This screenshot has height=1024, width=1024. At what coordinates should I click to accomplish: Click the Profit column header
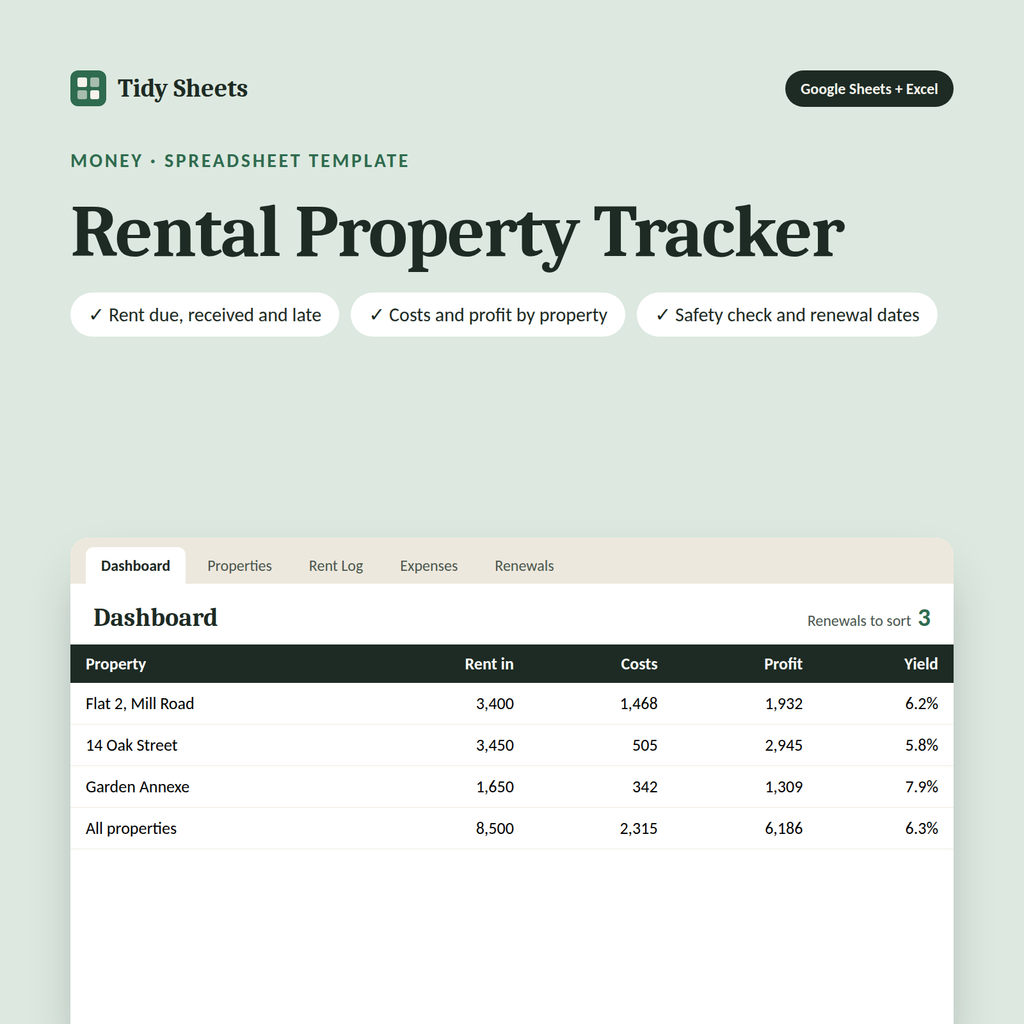click(783, 664)
